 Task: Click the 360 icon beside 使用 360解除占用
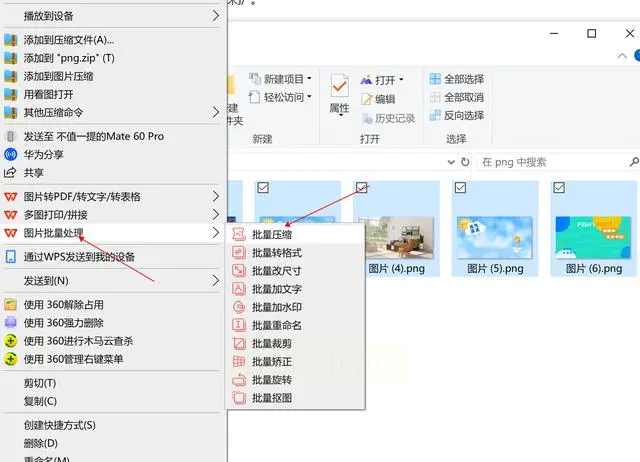pos(11,304)
